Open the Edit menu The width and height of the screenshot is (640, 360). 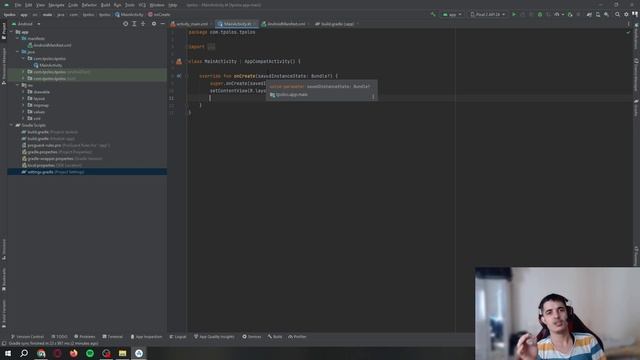tap(29, 5)
